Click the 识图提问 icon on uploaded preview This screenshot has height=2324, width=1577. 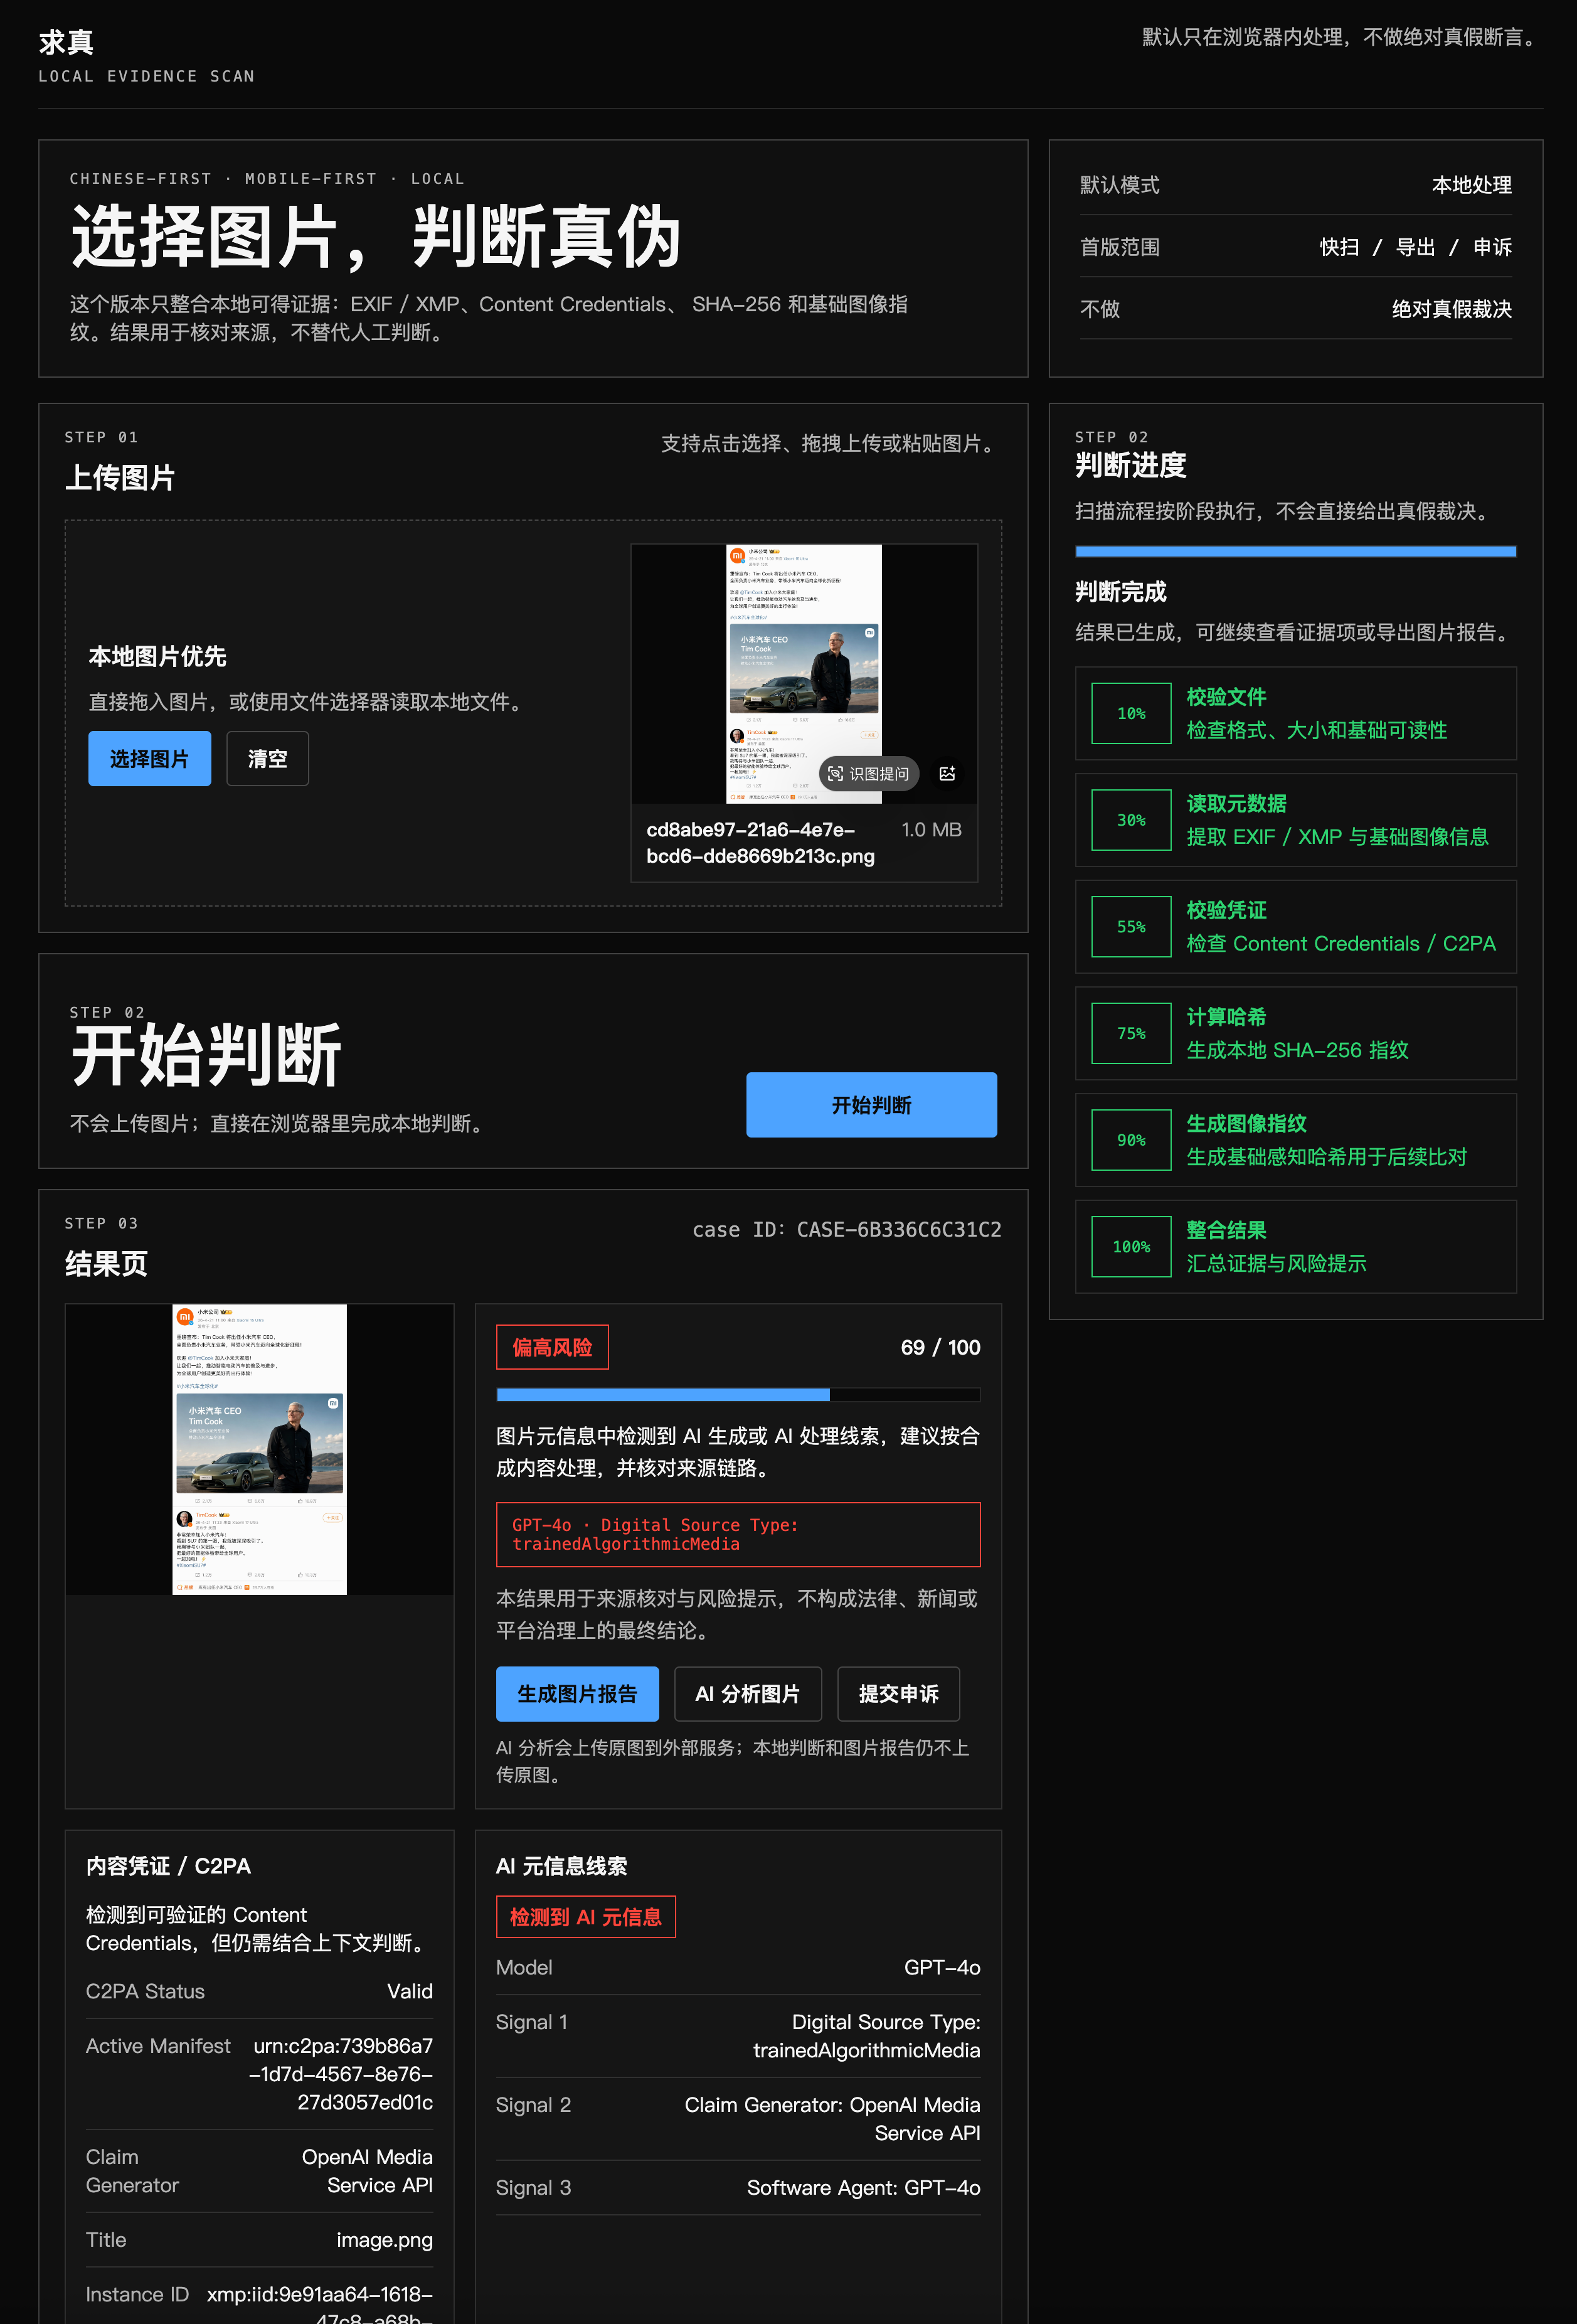coord(868,774)
